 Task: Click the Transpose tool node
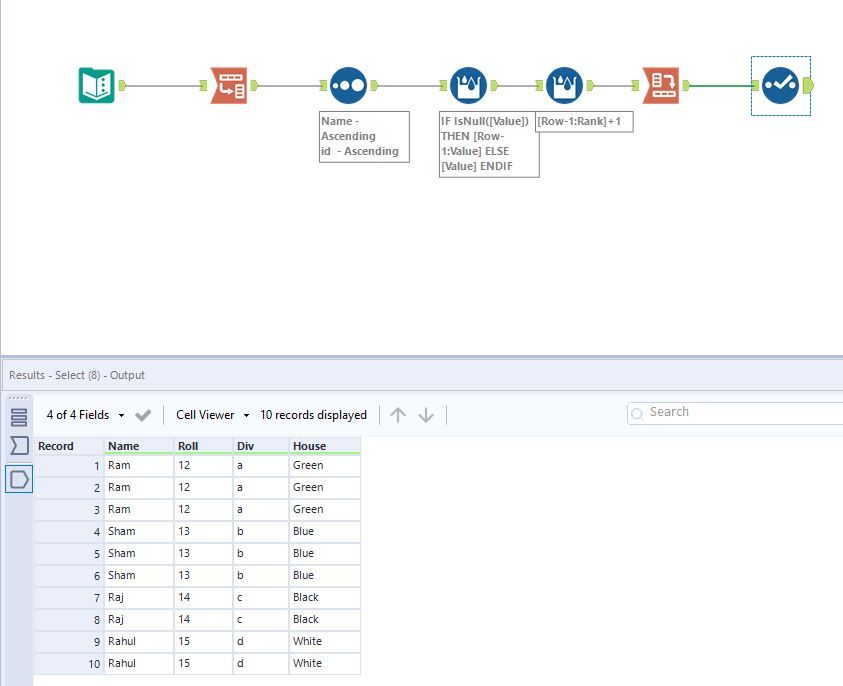tap(228, 85)
